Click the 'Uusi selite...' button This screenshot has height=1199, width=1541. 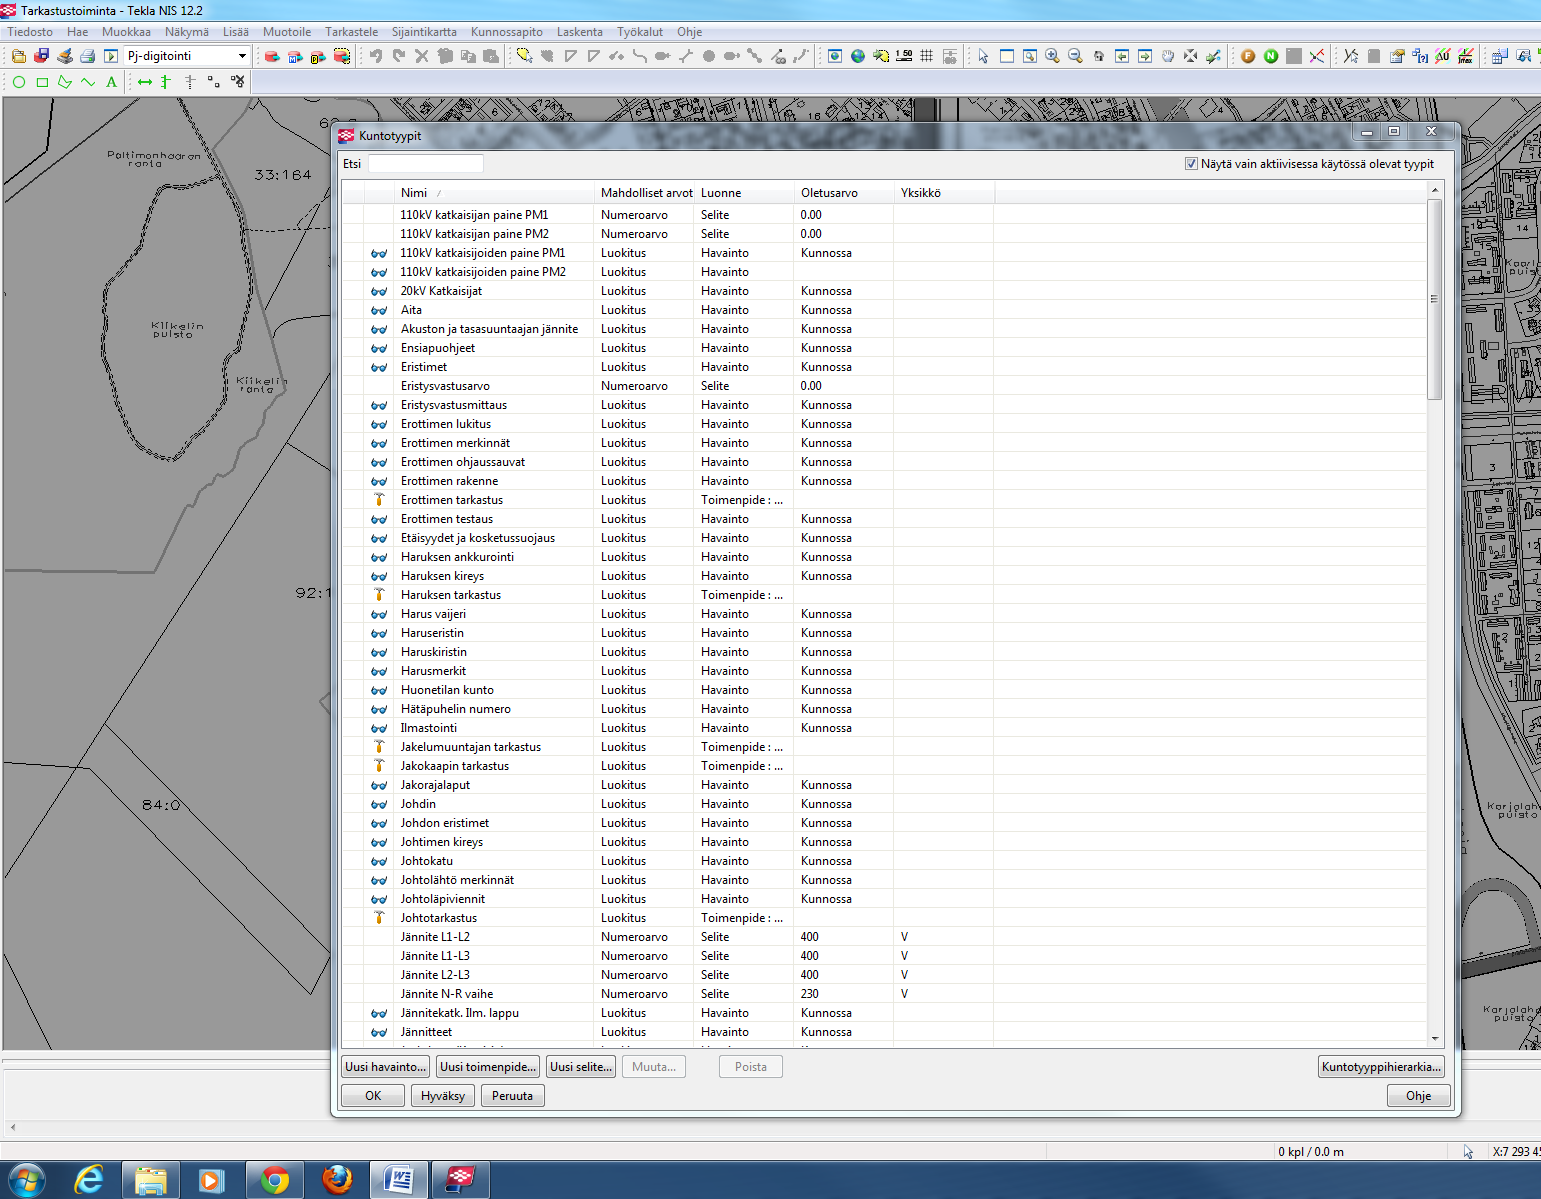point(581,1067)
